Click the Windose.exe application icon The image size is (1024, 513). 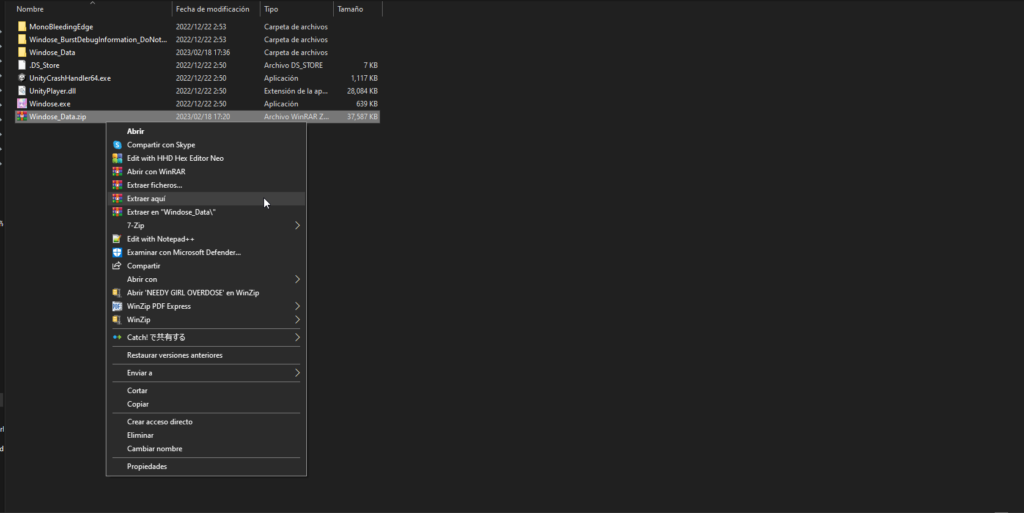pos(22,104)
